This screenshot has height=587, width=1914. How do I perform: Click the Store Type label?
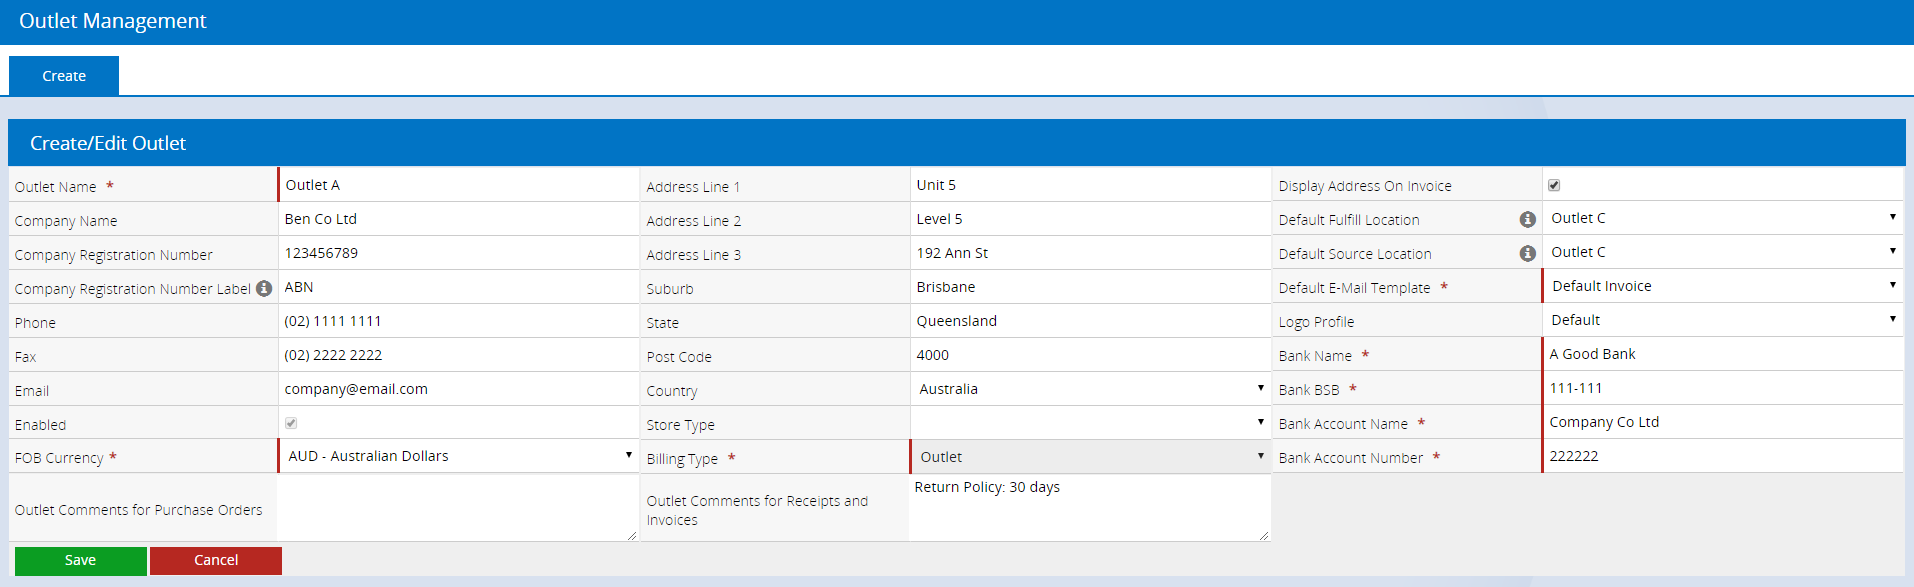(x=680, y=425)
